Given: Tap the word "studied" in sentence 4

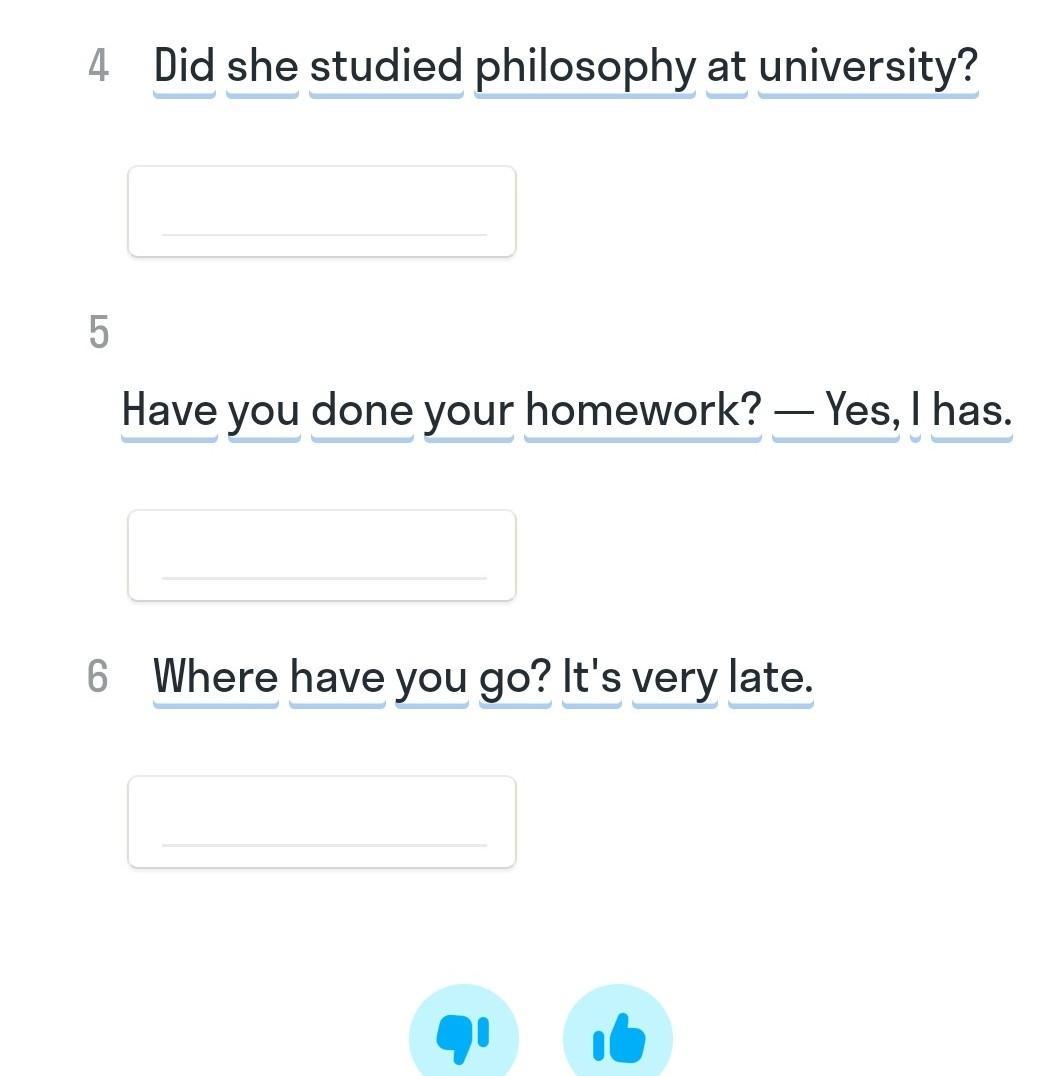Looking at the screenshot, I should pos(386,67).
